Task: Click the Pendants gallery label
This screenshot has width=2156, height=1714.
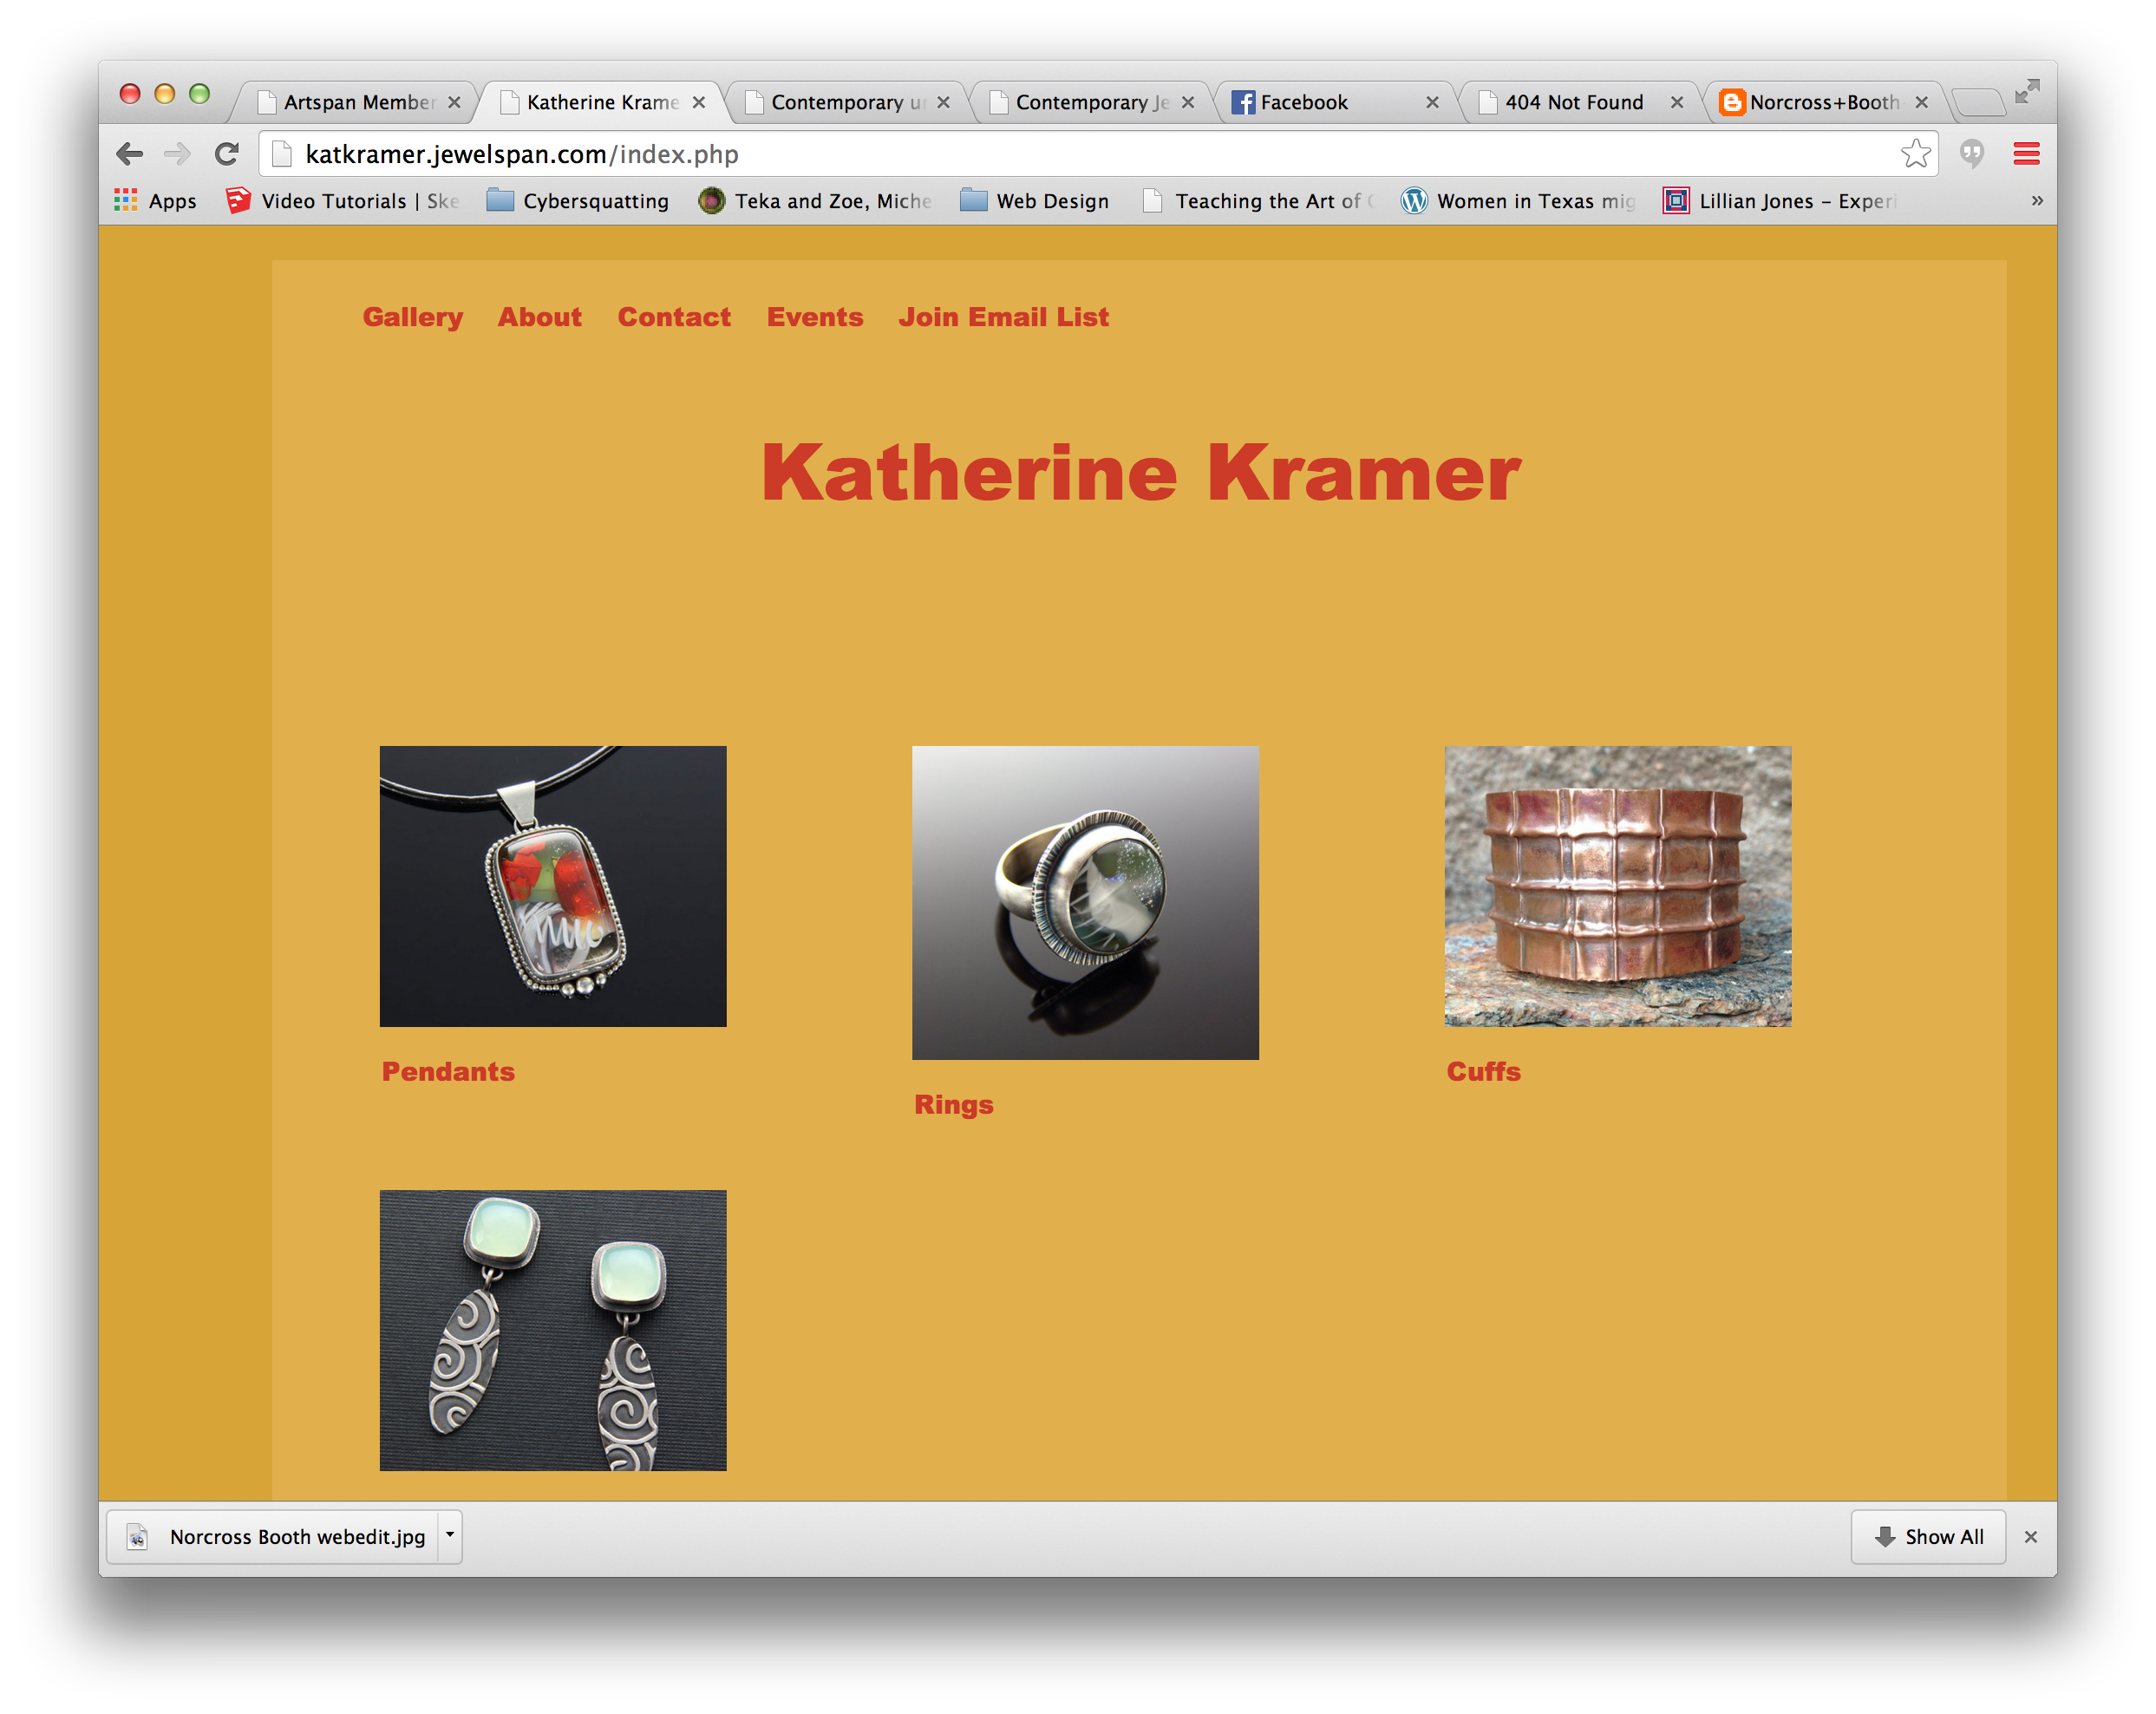Action: click(448, 1072)
